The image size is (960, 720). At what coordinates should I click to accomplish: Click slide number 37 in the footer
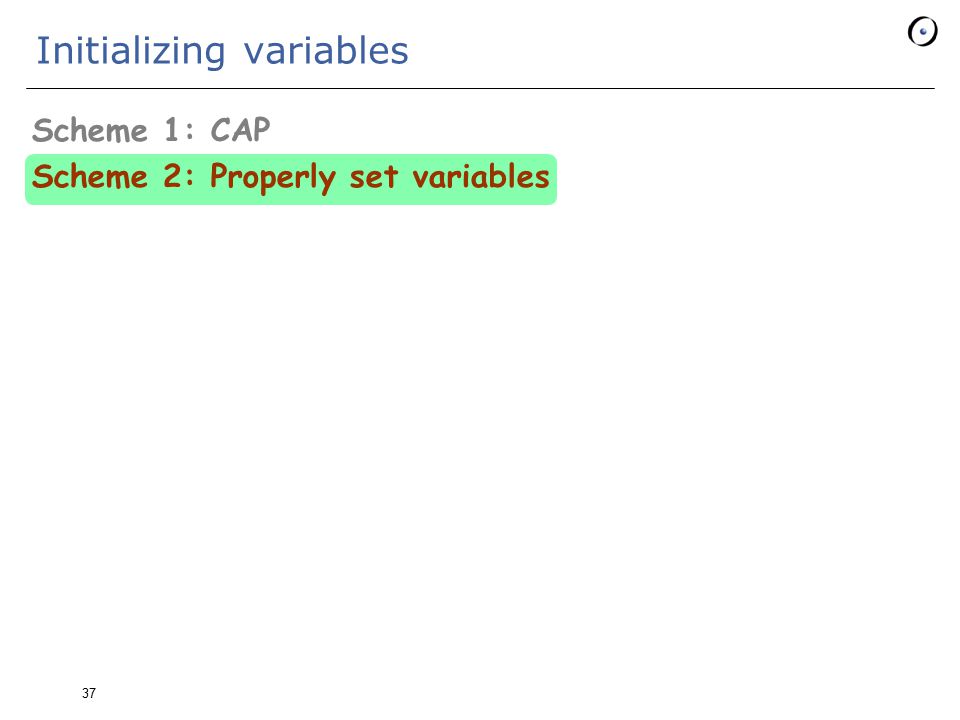(89, 693)
